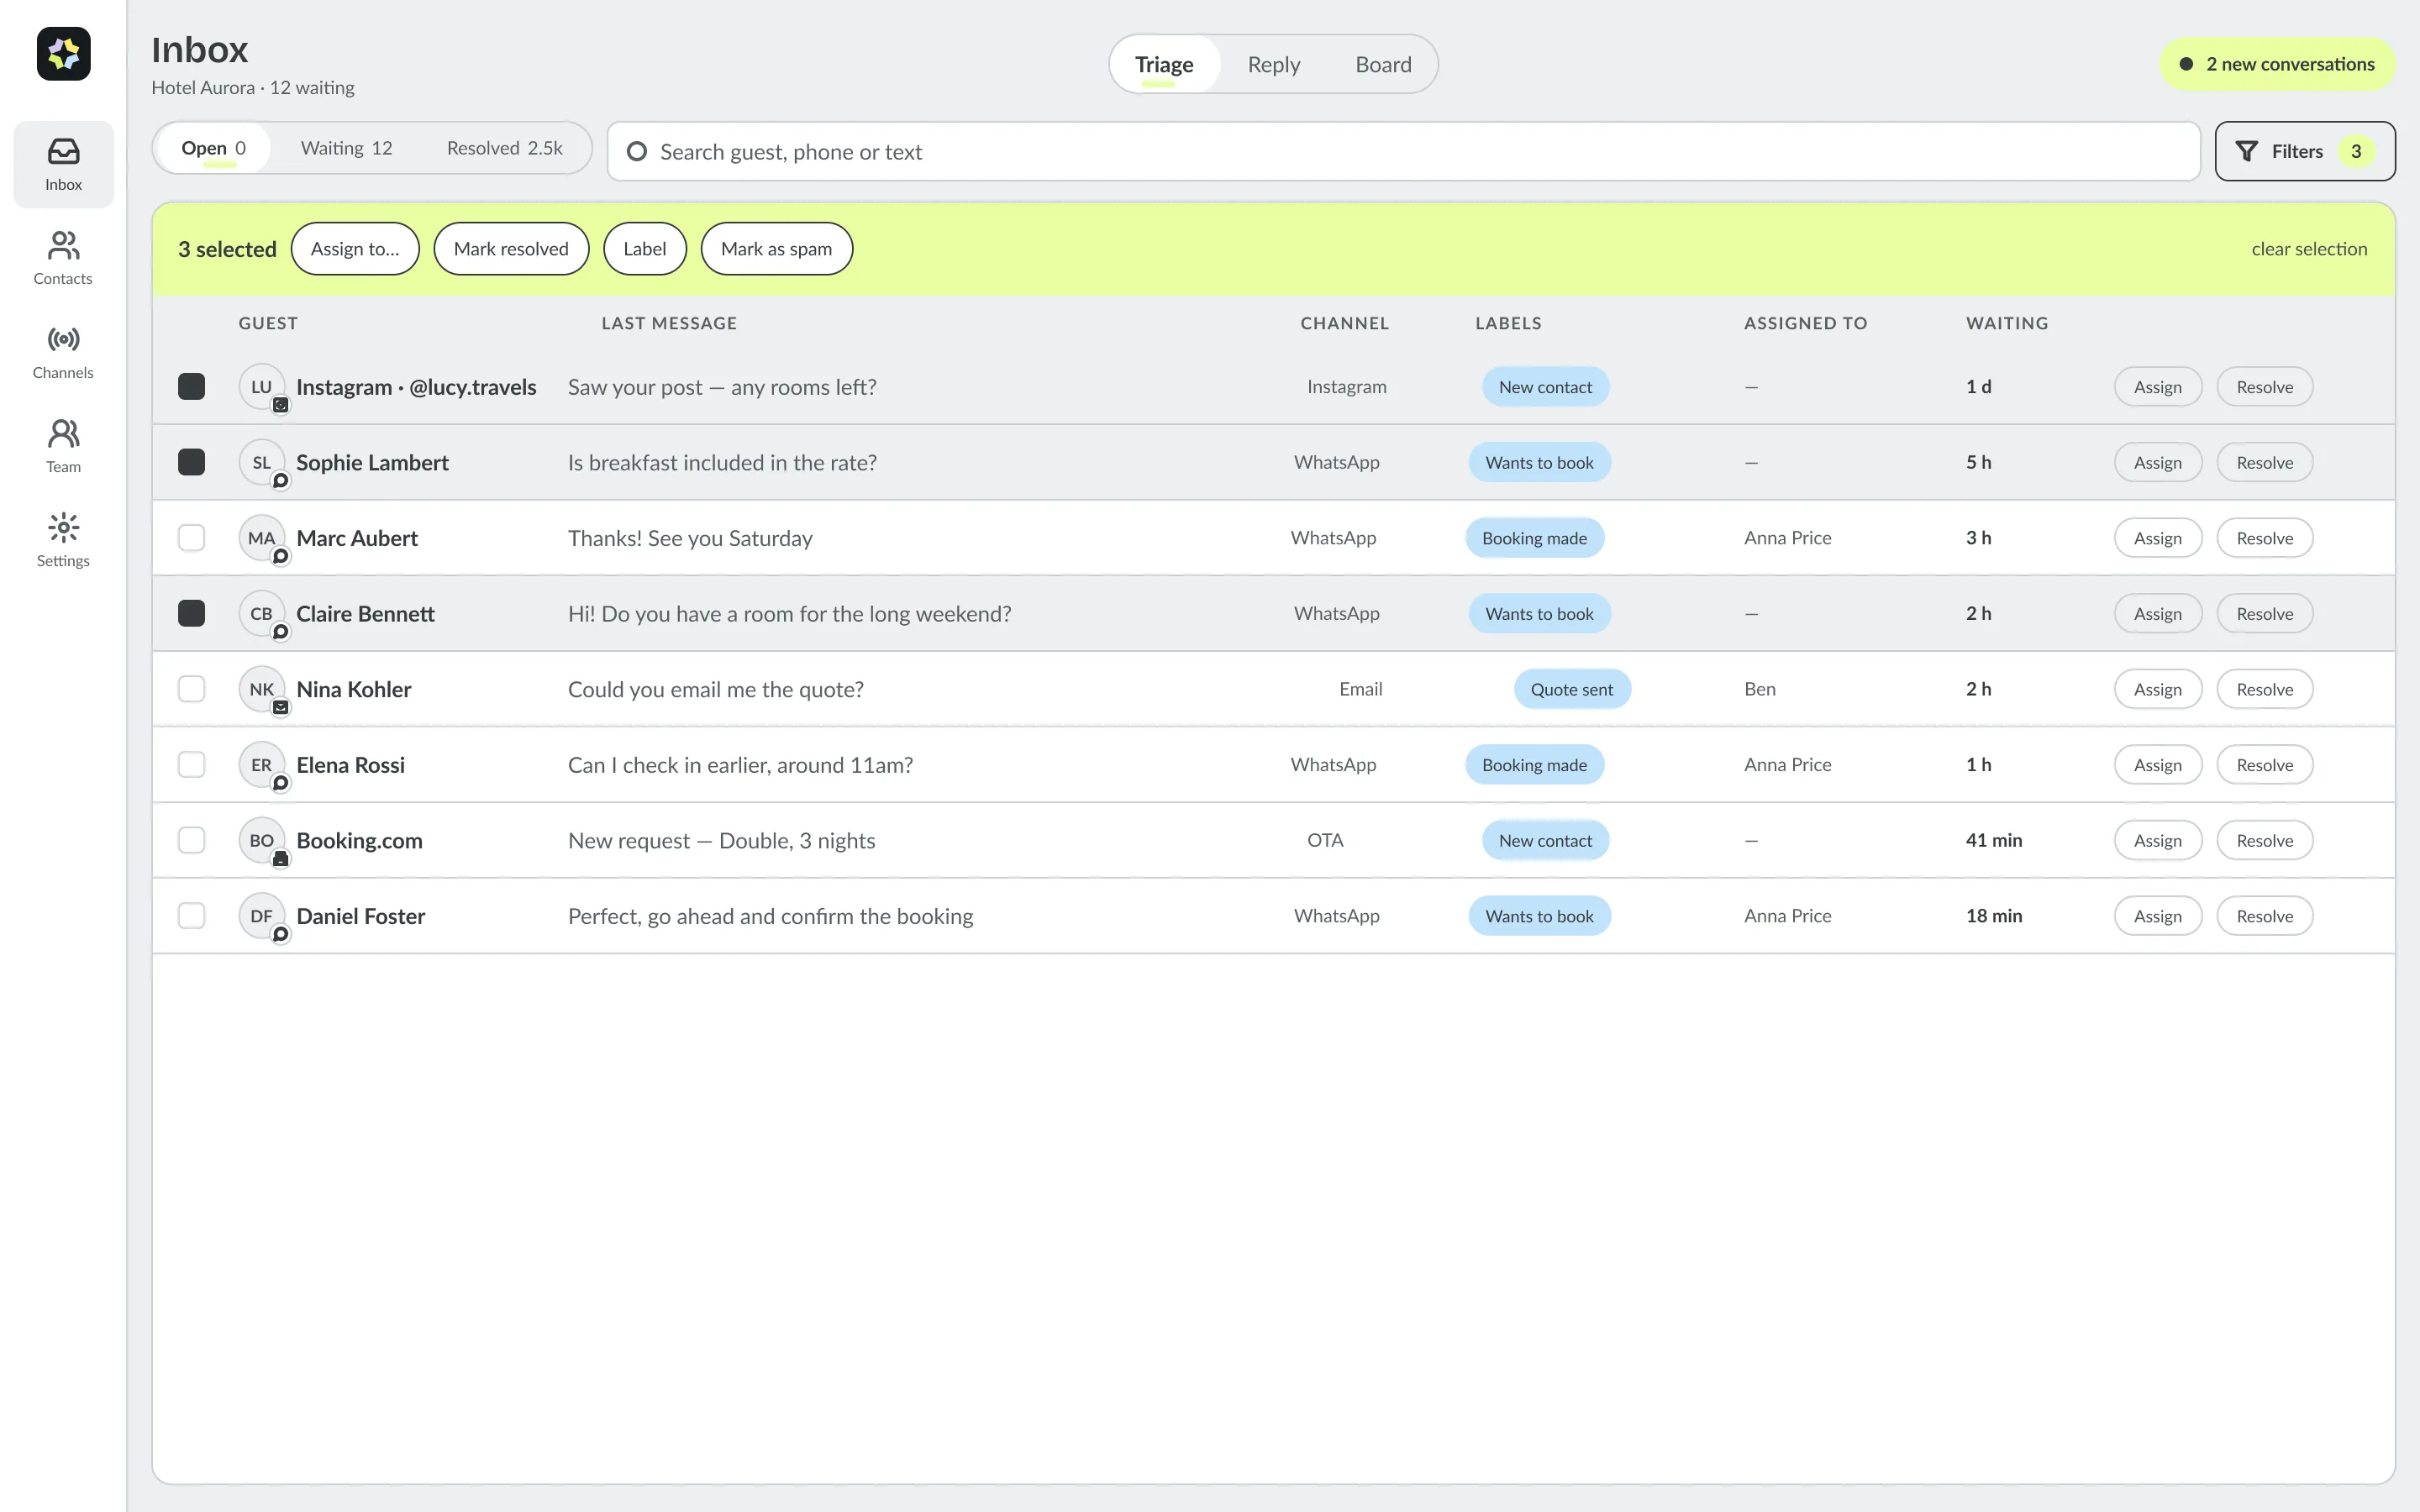Switch to the Board view tab
The image size is (2420, 1512).
click(1383, 64)
